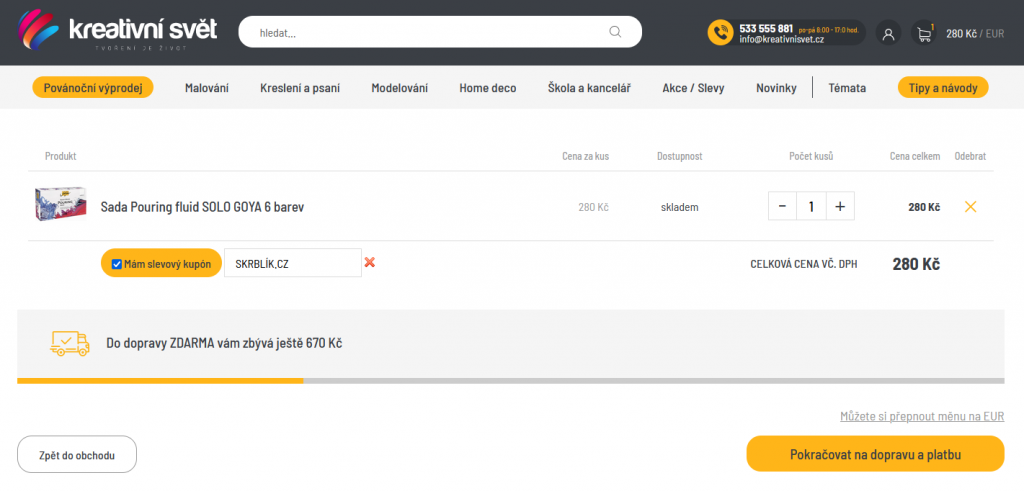The height and width of the screenshot is (491, 1024).
Task: Click Zpět do obchodu button
Action: 77,454
